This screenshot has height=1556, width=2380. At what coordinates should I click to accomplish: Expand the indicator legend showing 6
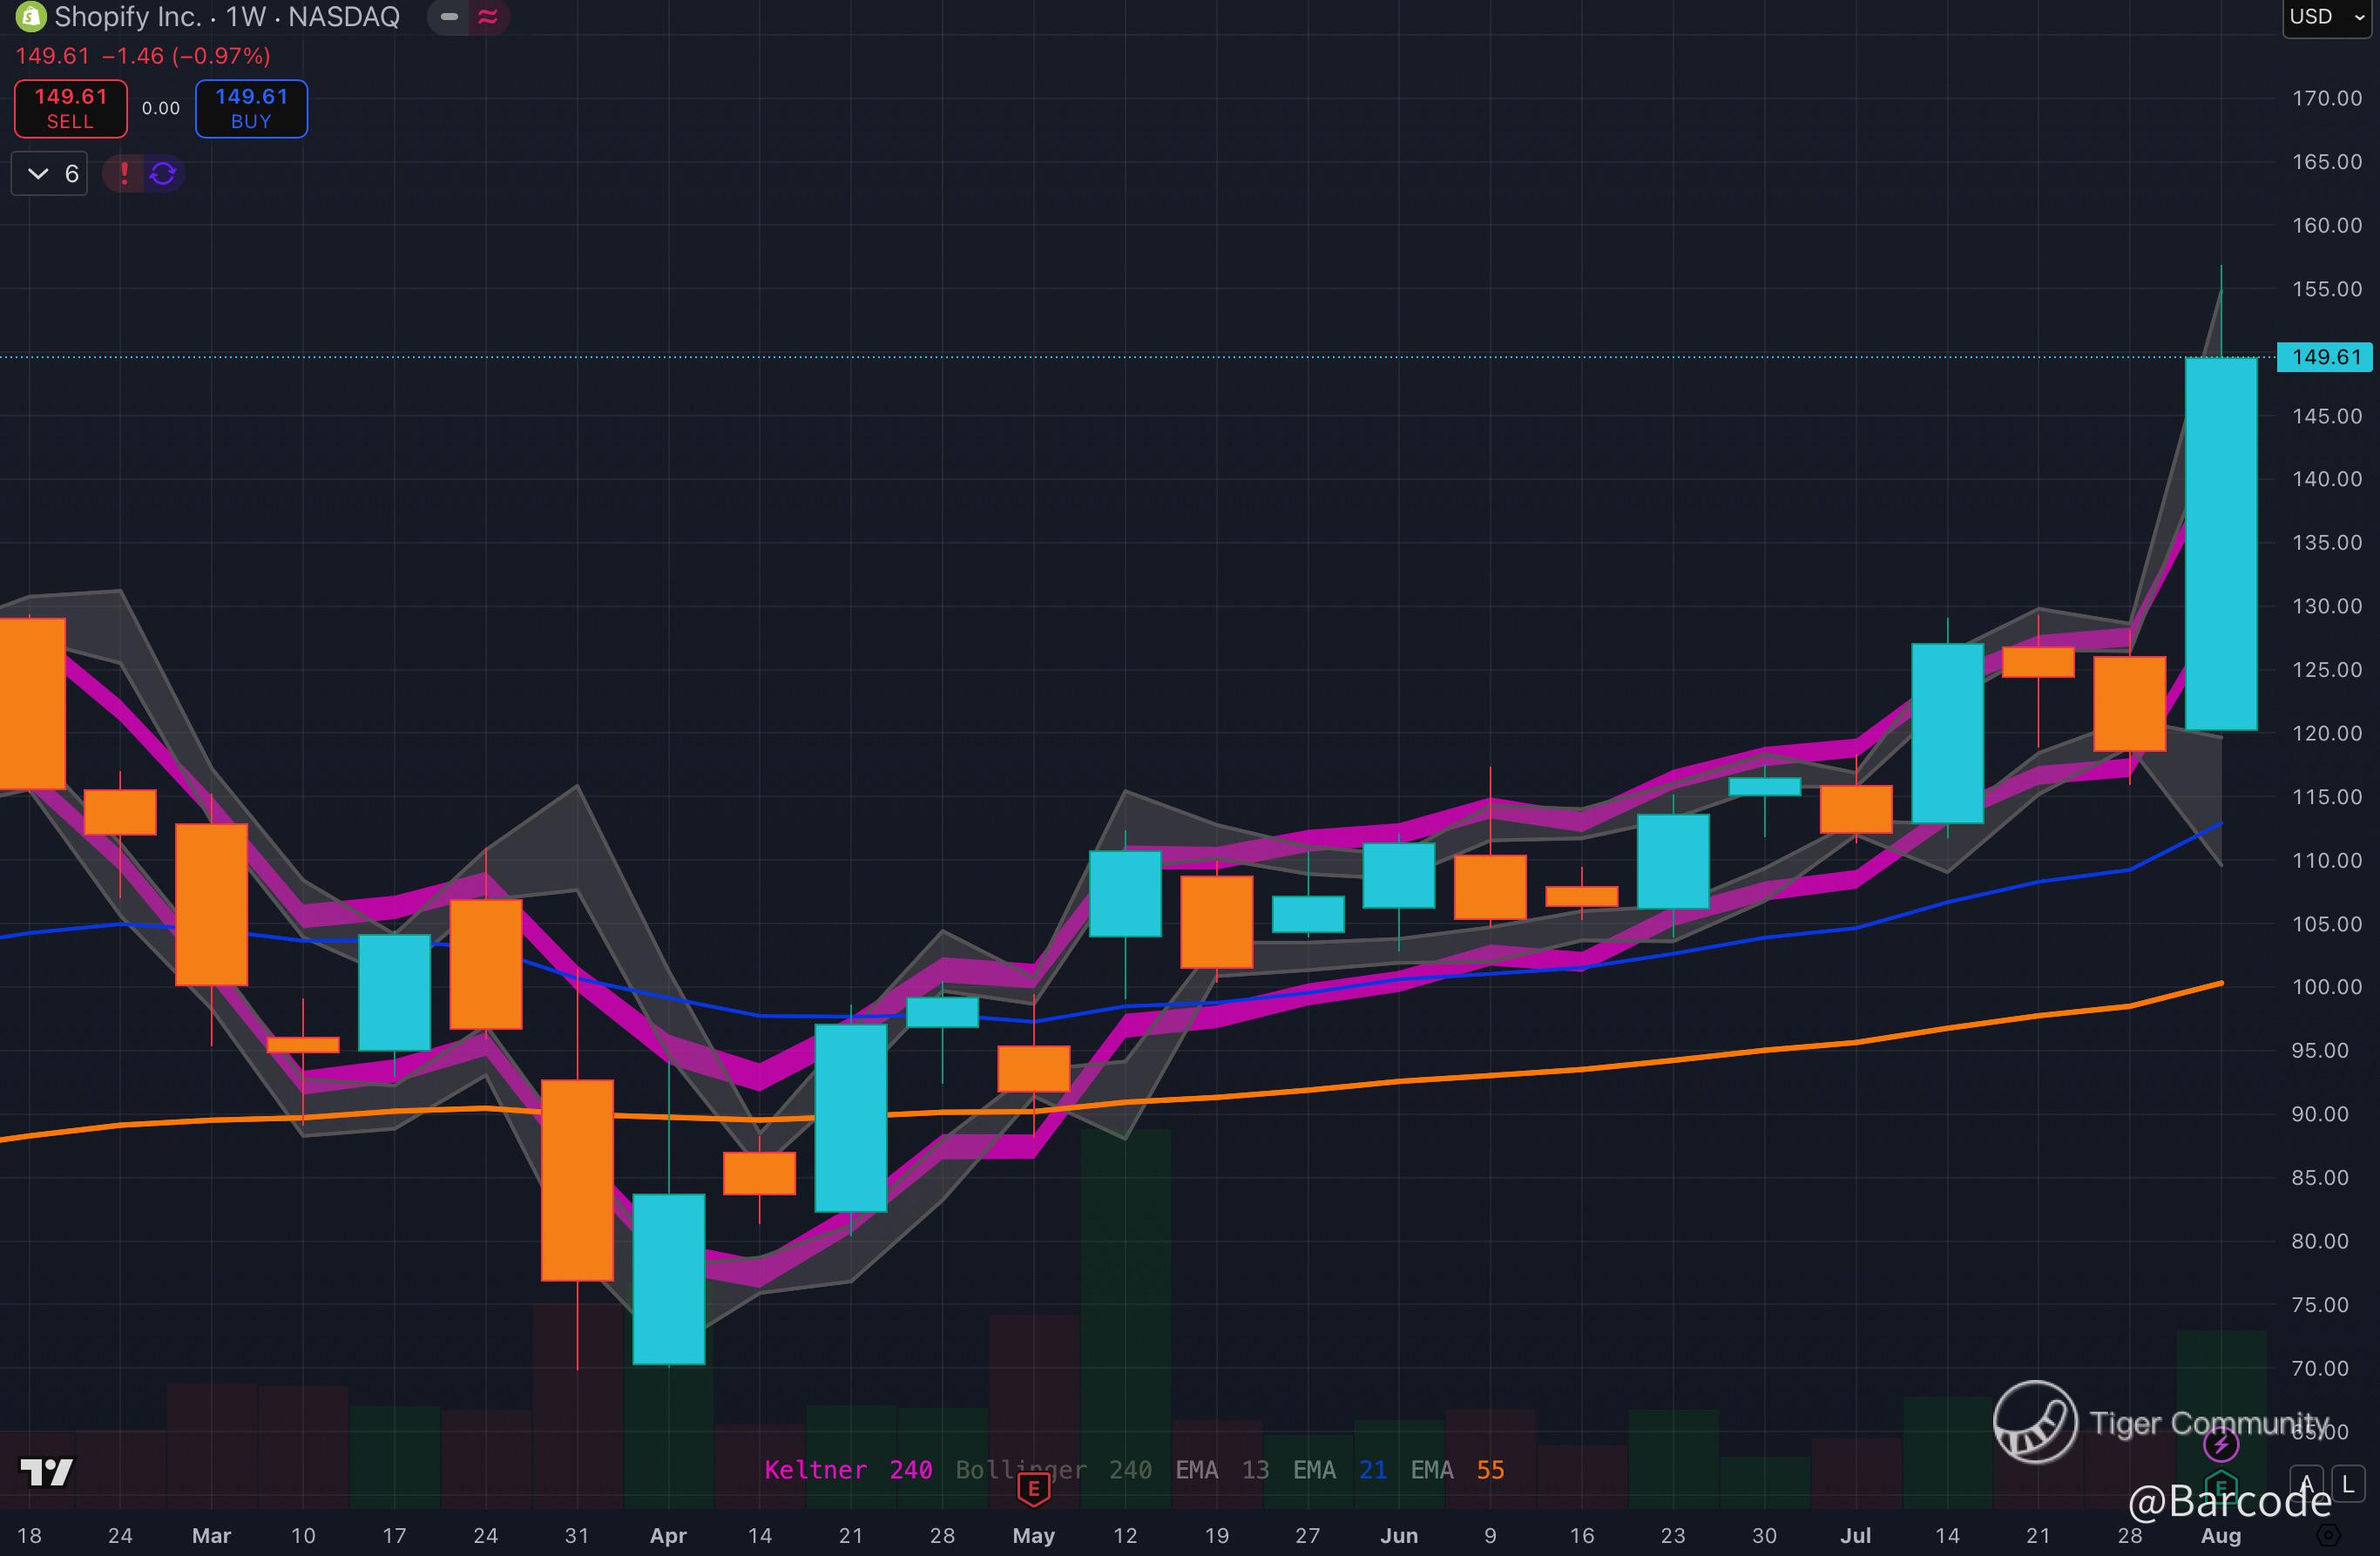click(x=50, y=174)
